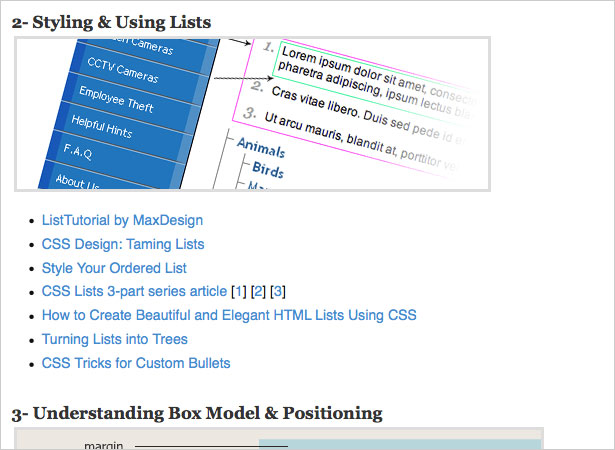This screenshot has width=615, height=450.
Task: Visit CSS Tricks for Custom Bullets link
Action: [136, 363]
